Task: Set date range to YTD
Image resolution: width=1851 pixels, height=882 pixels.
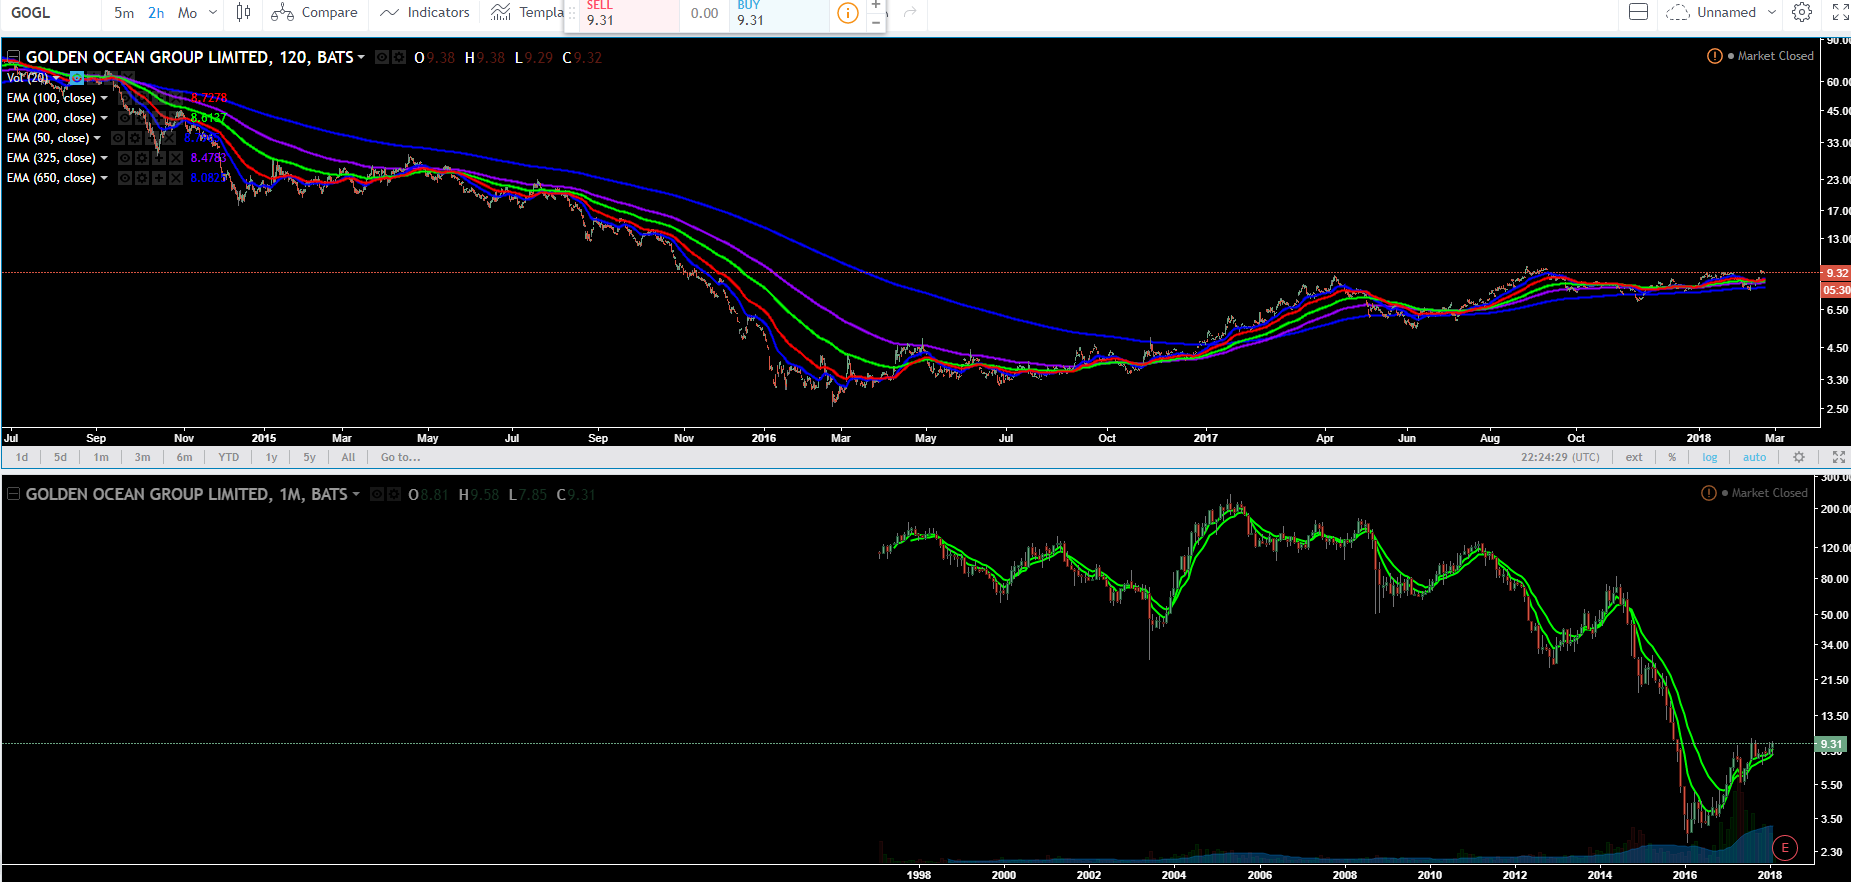Action: 229,457
